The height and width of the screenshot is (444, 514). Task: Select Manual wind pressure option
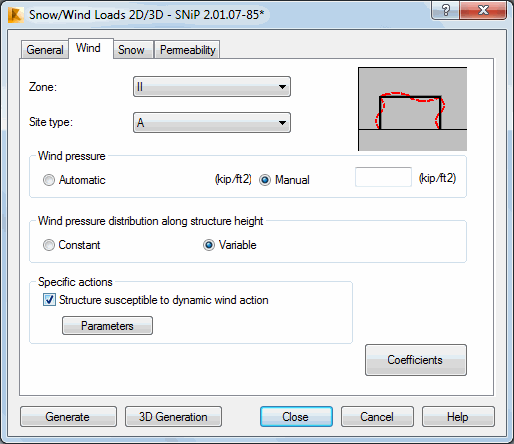[x=265, y=180]
